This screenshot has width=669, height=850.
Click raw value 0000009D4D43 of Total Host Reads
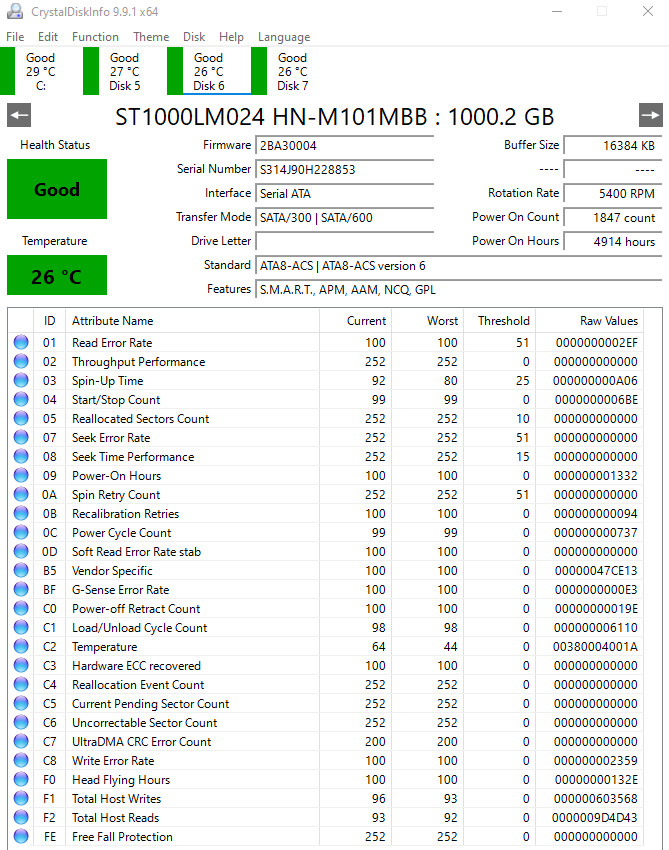(595, 817)
